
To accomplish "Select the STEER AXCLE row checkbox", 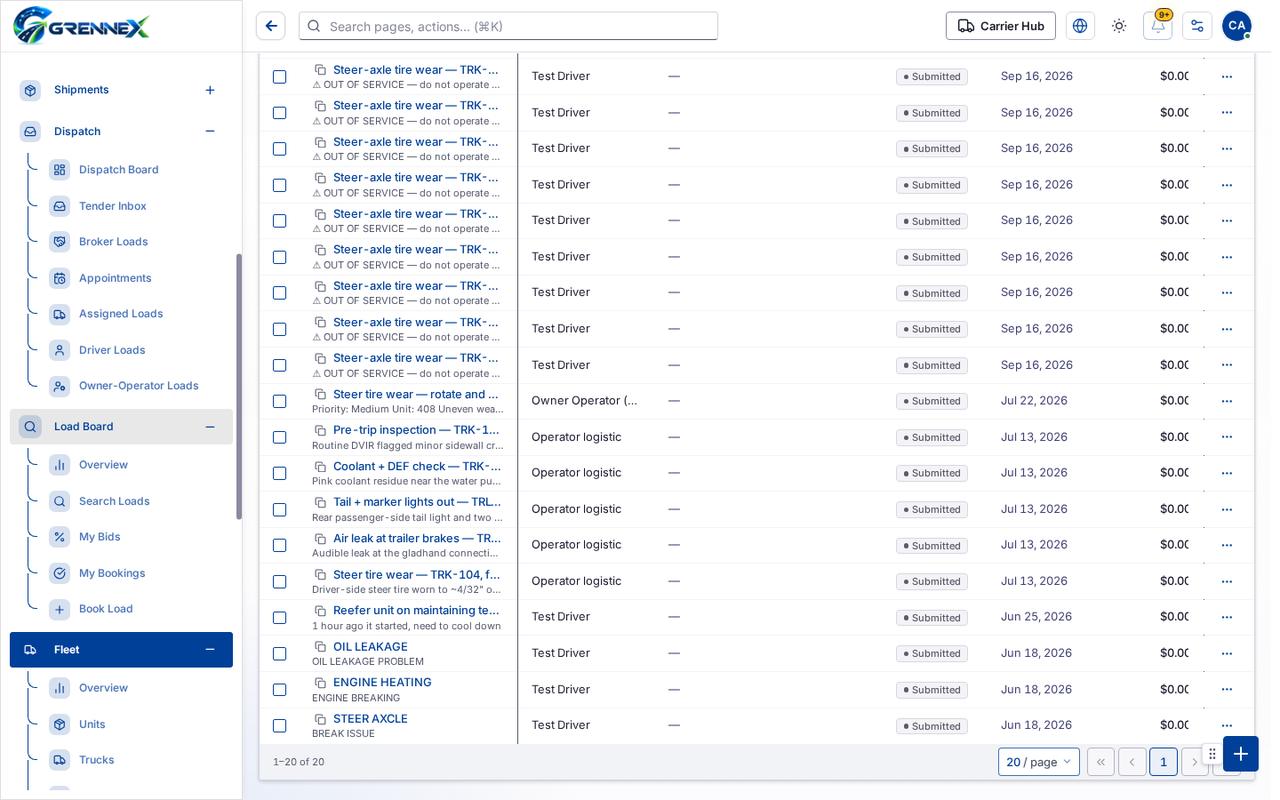I will (280, 726).
